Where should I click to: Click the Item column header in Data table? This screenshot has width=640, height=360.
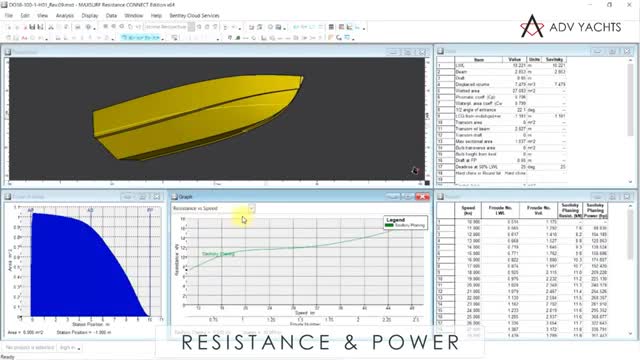click(479, 60)
